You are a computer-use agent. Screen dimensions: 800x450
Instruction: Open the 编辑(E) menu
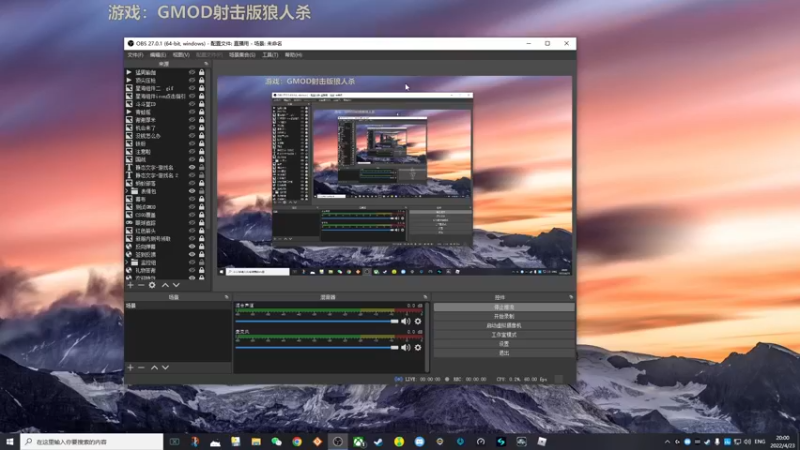[158, 55]
